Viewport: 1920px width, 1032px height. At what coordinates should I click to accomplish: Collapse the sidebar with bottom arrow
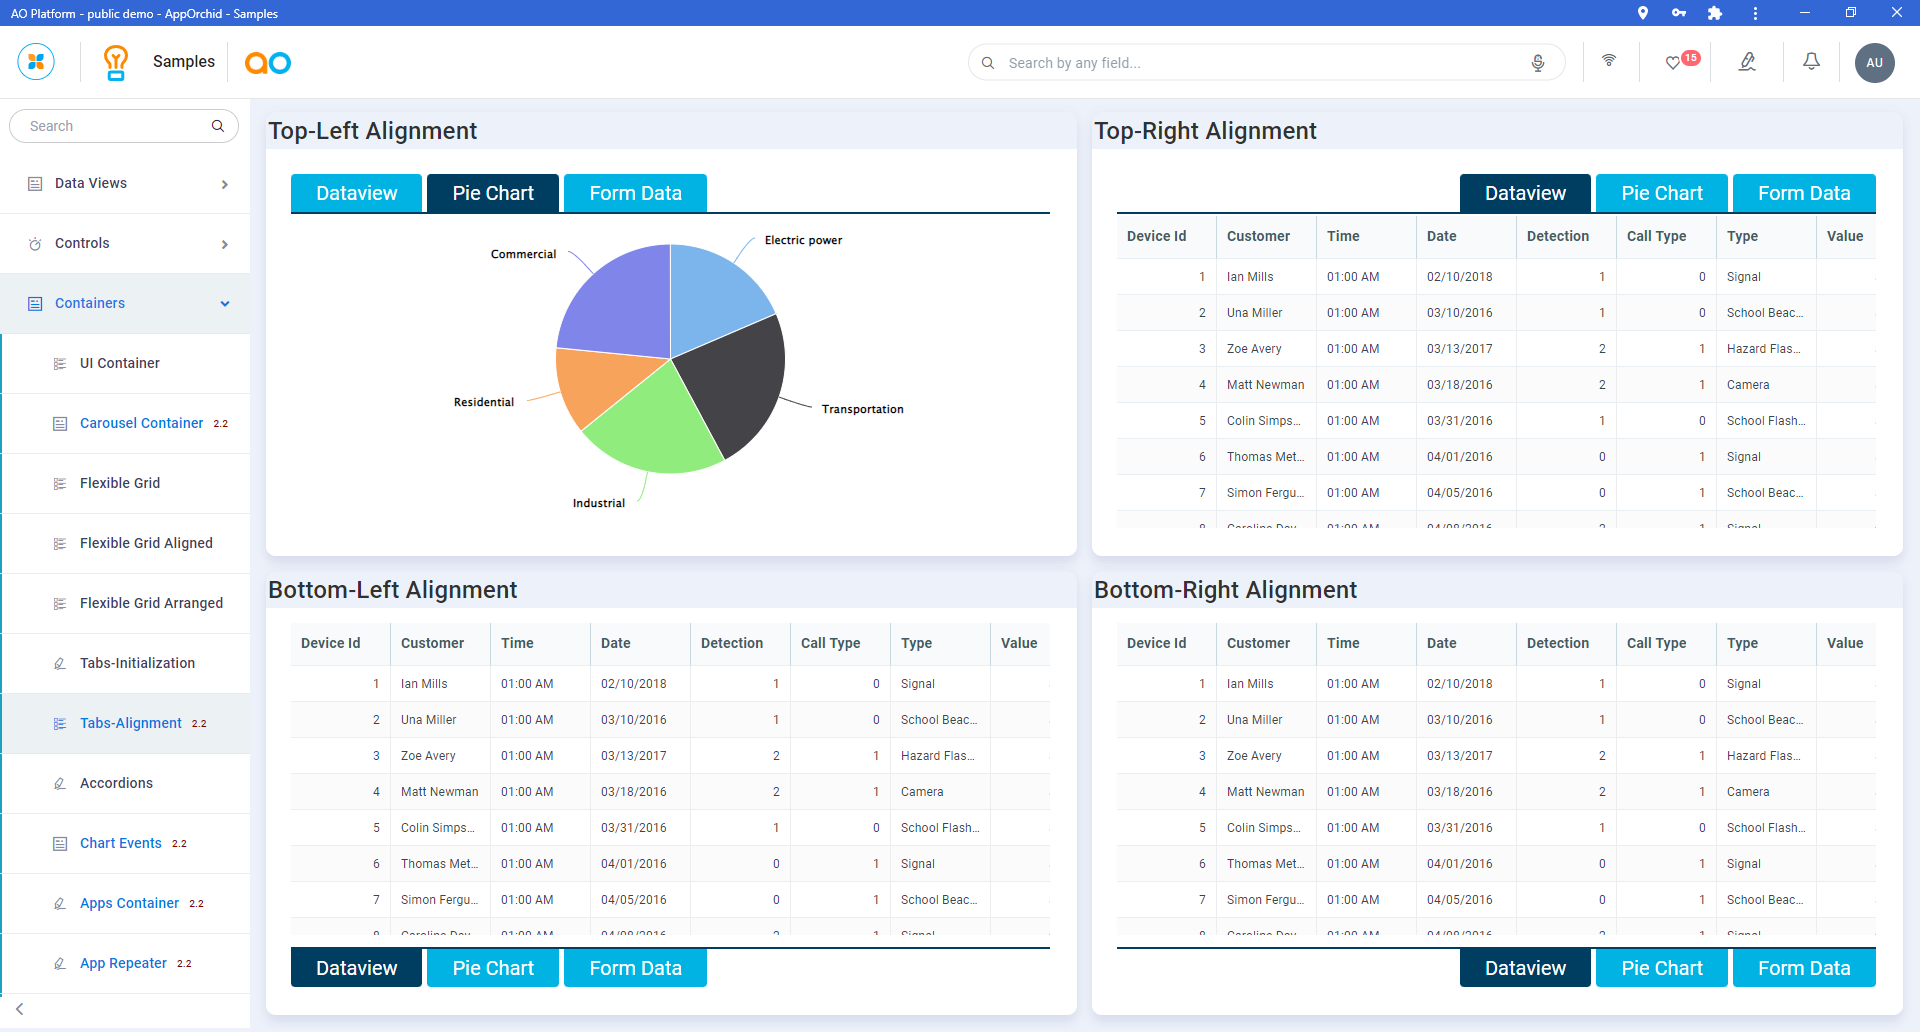coord(20,1009)
